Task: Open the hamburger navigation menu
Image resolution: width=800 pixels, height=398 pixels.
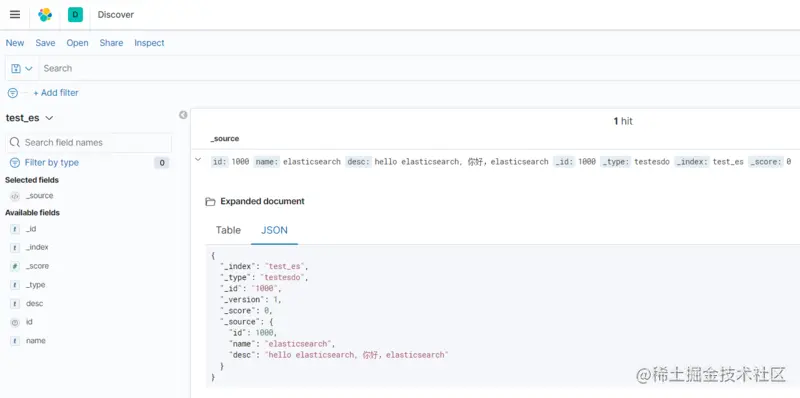Action: click(x=15, y=14)
